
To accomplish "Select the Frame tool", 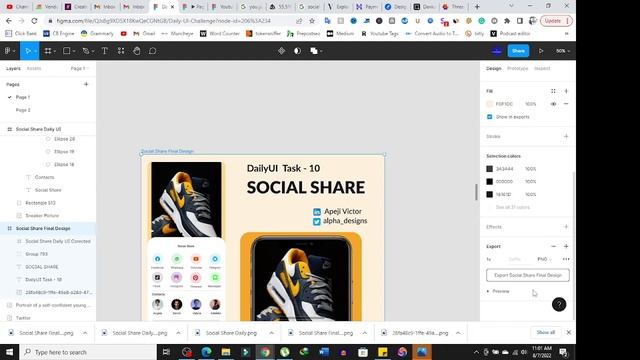I will (x=48, y=51).
